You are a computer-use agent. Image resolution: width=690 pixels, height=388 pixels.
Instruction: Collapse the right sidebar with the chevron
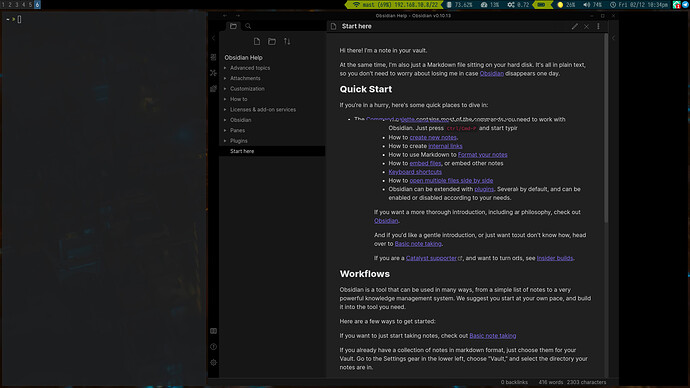(613, 38)
